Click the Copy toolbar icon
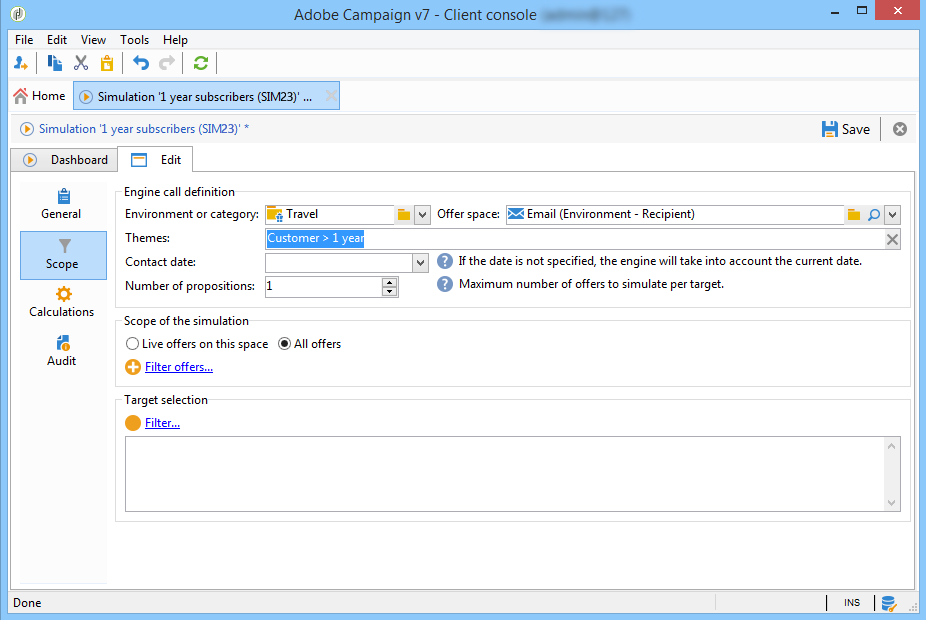Screen dimensions: 938x632 54,63
